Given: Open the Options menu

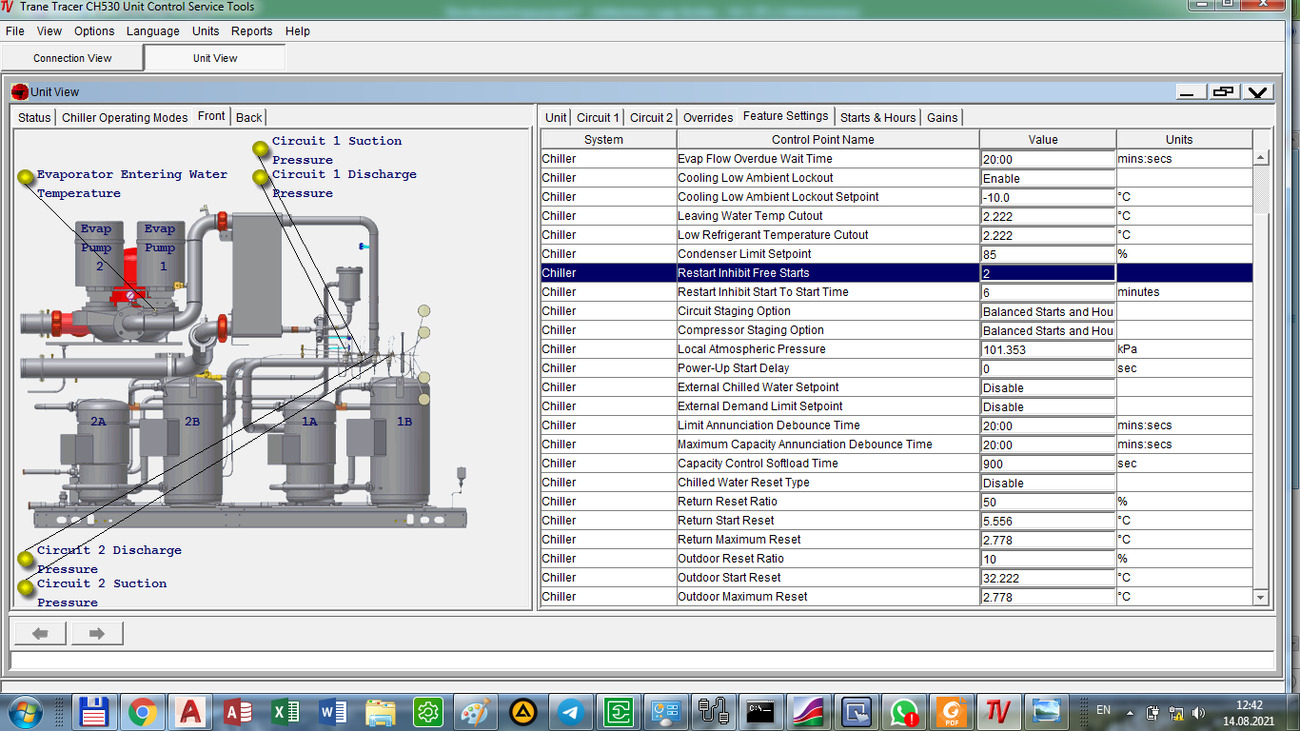Looking at the screenshot, I should click(94, 31).
